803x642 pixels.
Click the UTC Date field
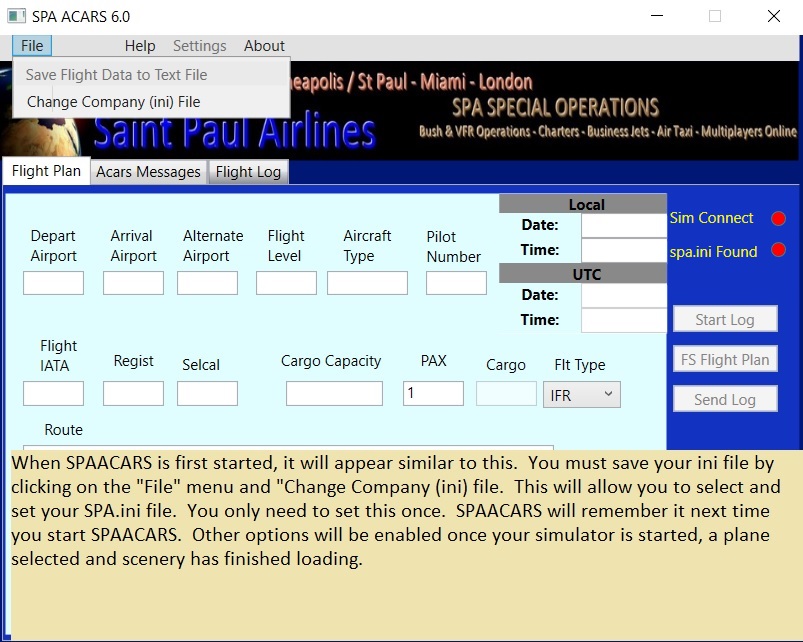coord(624,295)
